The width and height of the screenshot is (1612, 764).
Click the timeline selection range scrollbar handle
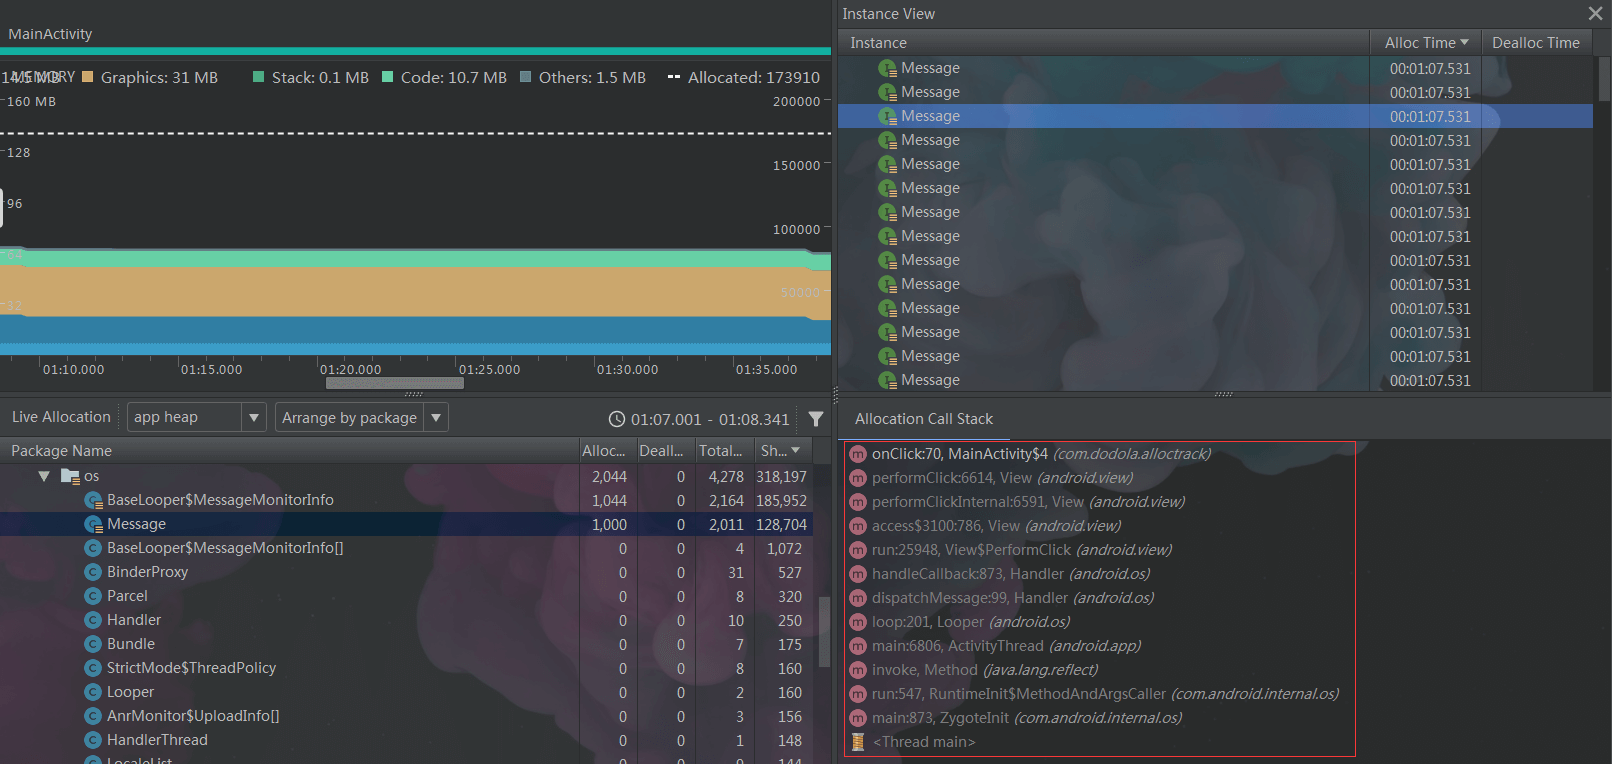pyautogui.click(x=394, y=382)
